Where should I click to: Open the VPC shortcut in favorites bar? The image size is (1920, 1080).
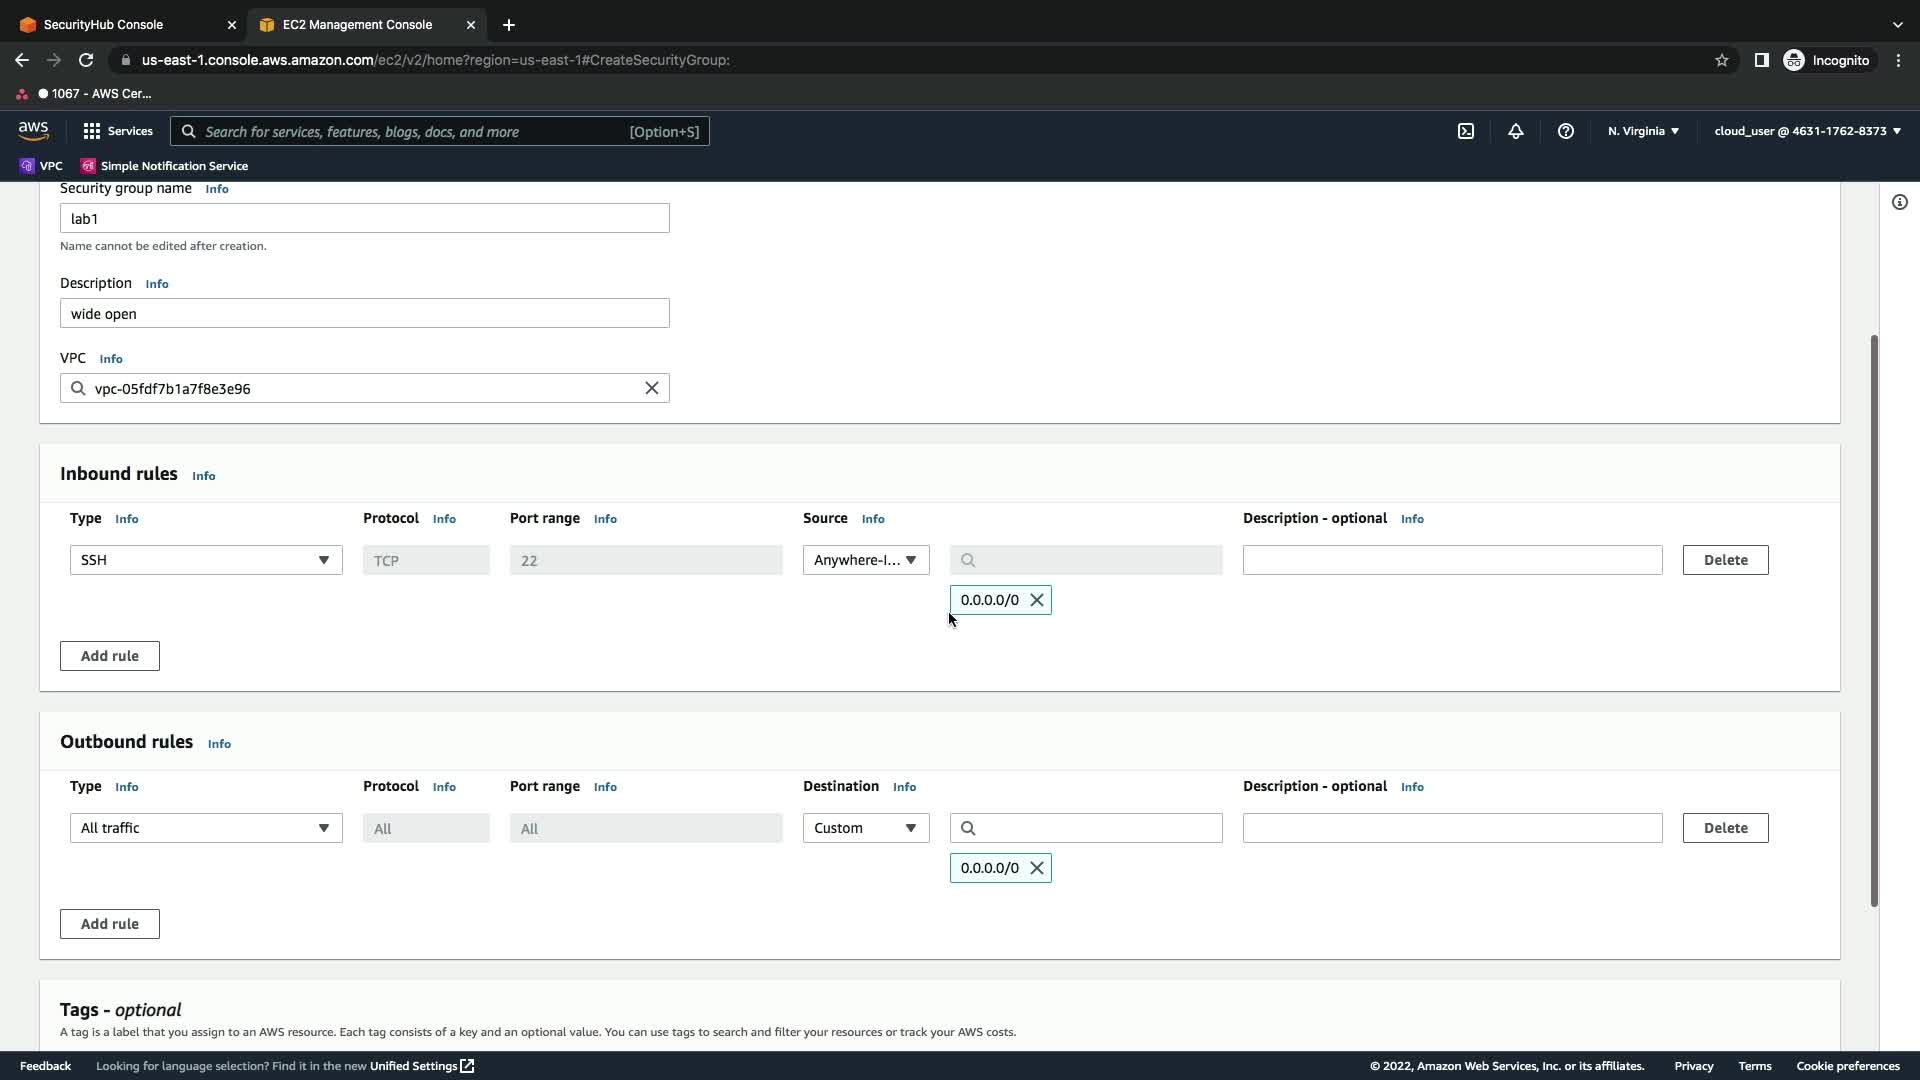tap(41, 166)
